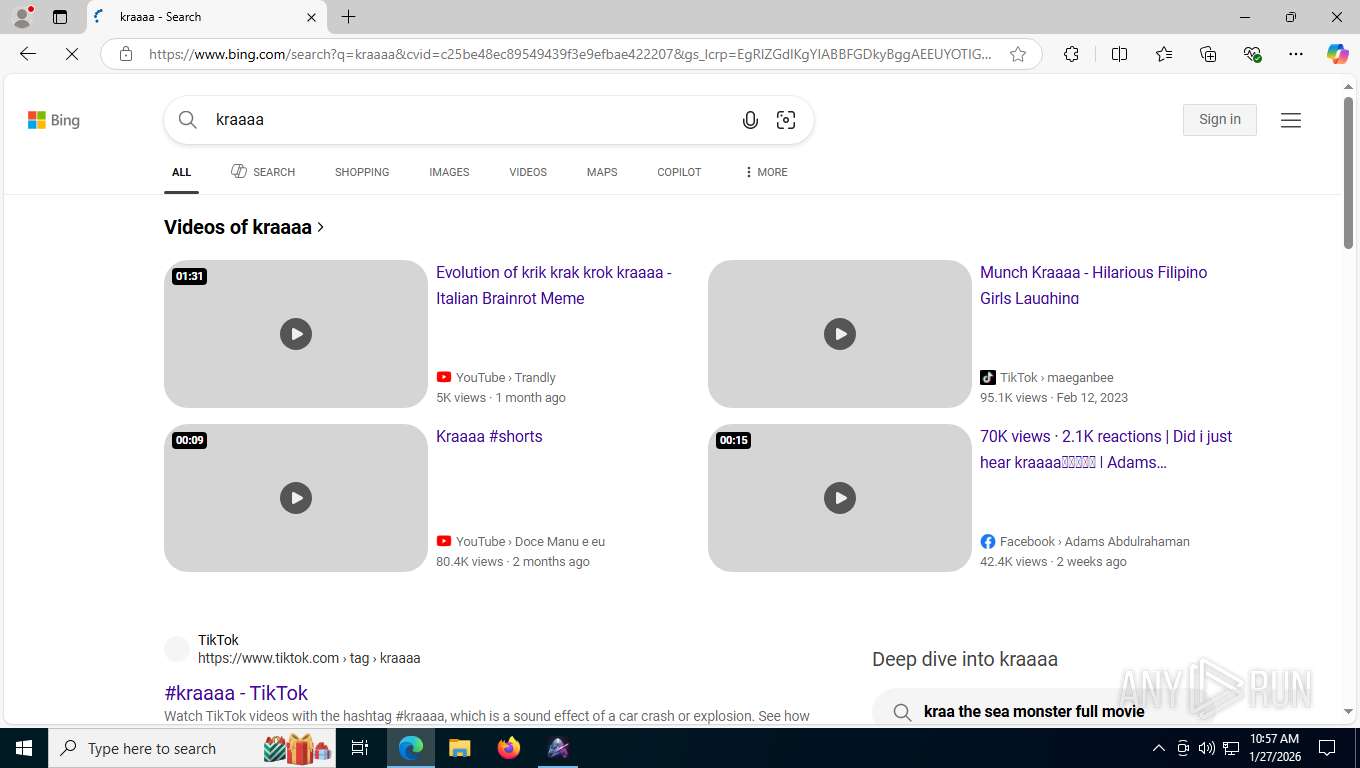Switch to the COPILOT tab
This screenshot has width=1360, height=768.
point(679,172)
